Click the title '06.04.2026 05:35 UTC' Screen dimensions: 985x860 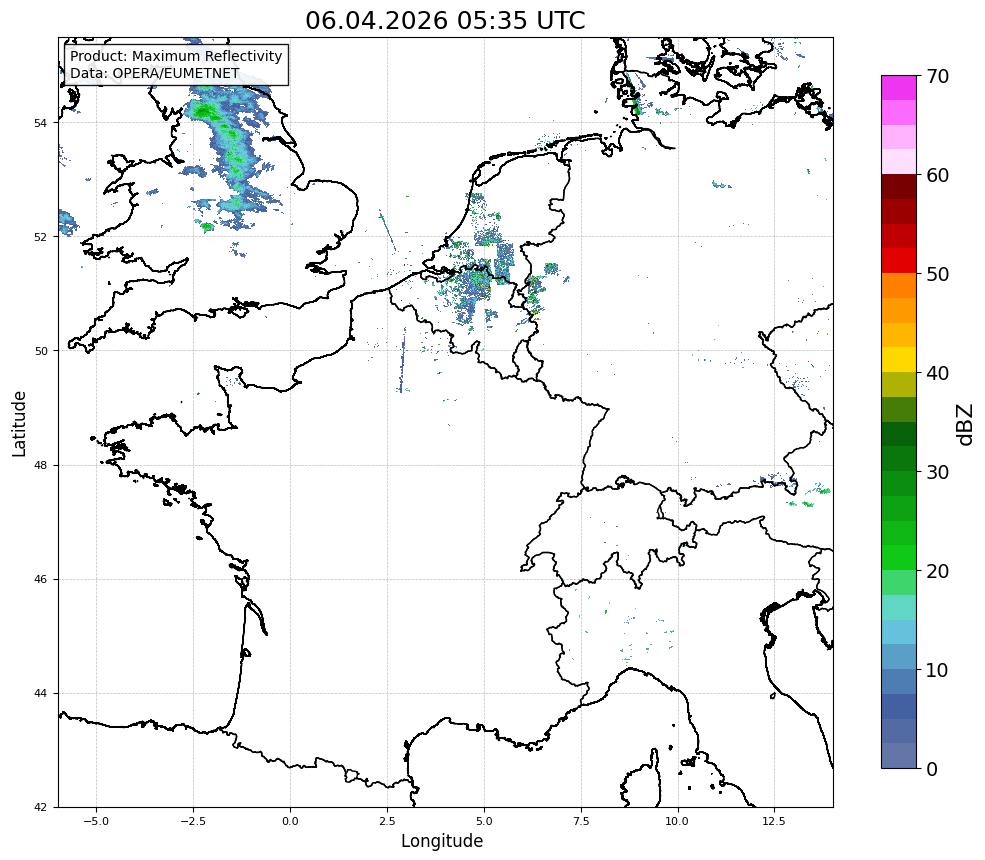coord(445,20)
